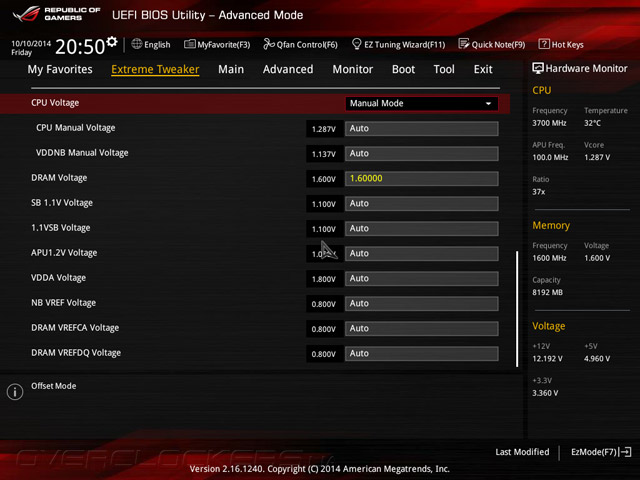Image resolution: width=640 pixels, height=480 pixels.
Task: Click the APU1.2V Voltage Auto field
Action: pos(422,253)
